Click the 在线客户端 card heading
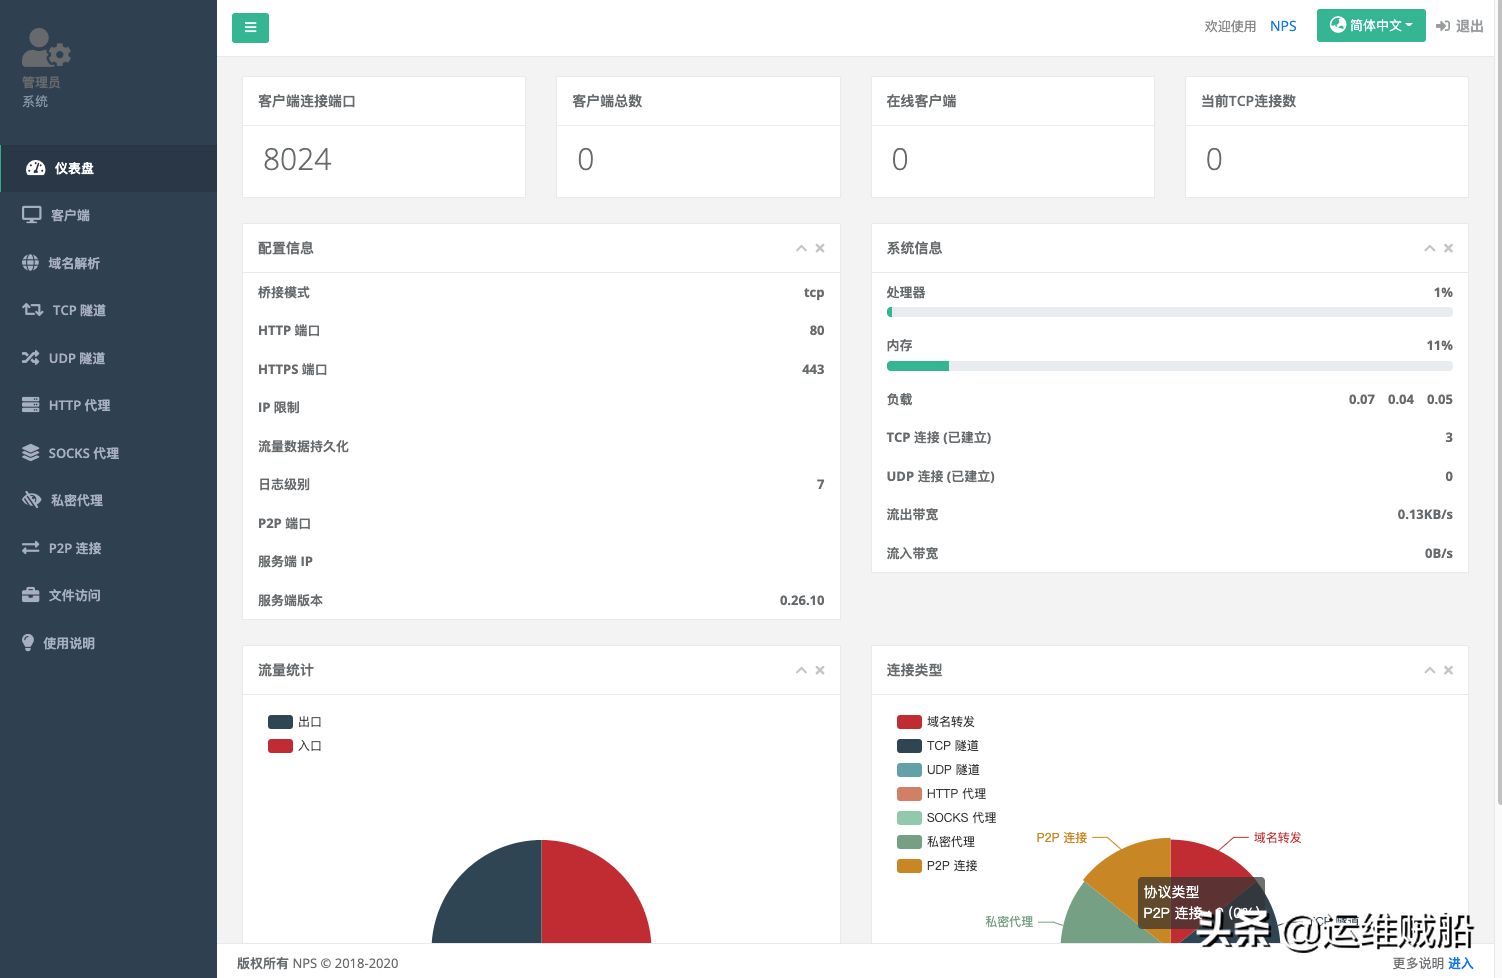 [921, 101]
